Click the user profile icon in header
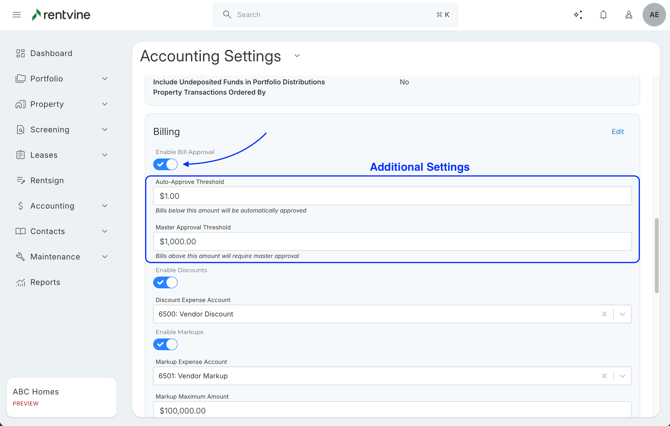The image size is (670, 426). [628, 15]
